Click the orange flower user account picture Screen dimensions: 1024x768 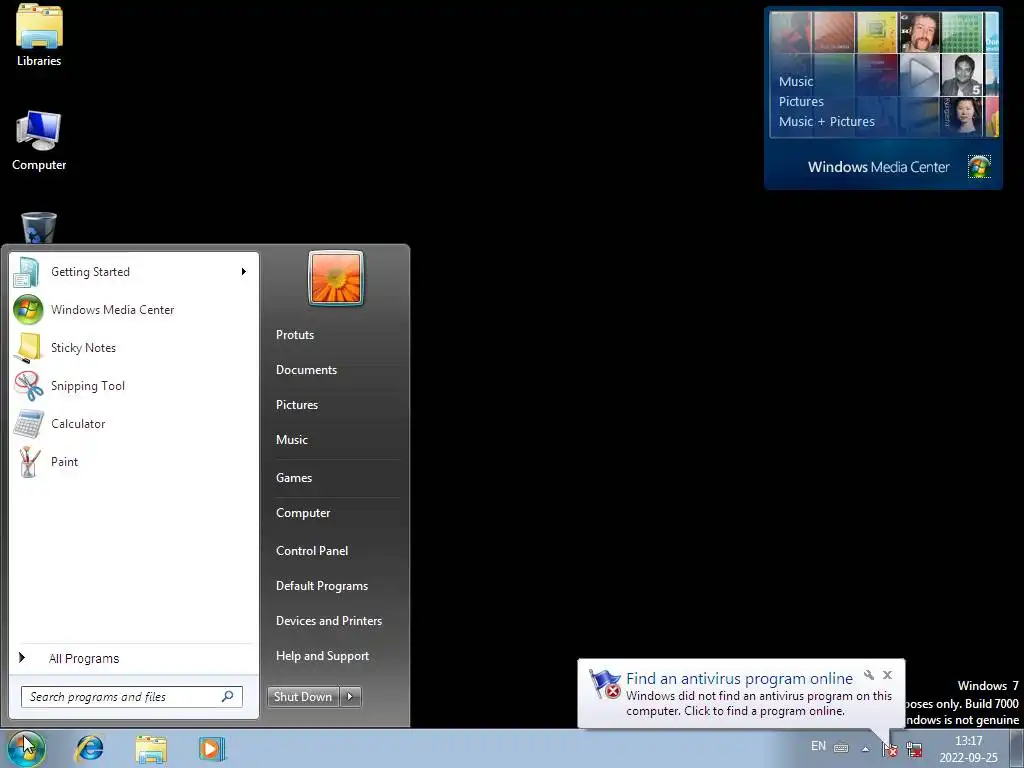[336, 278]
